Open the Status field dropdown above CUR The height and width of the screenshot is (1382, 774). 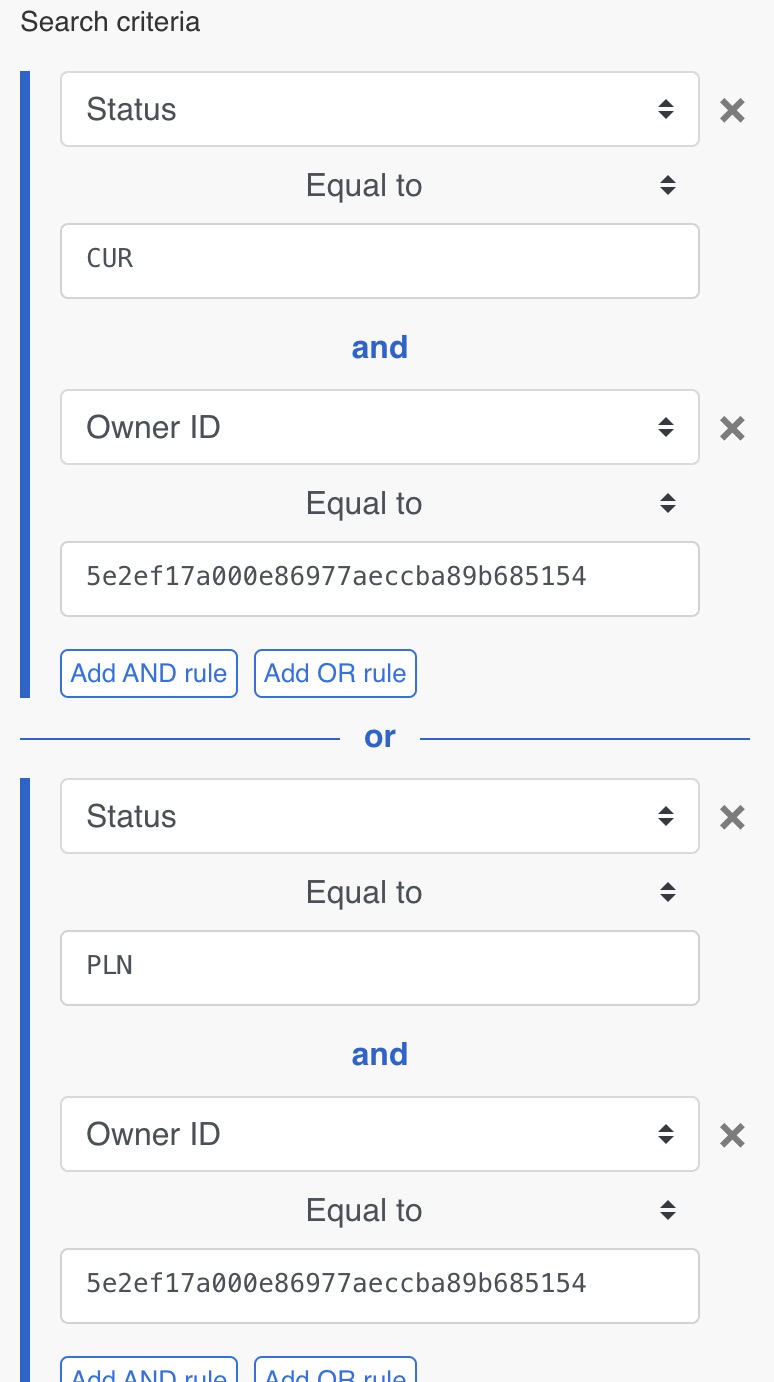[x=379, y=109]
